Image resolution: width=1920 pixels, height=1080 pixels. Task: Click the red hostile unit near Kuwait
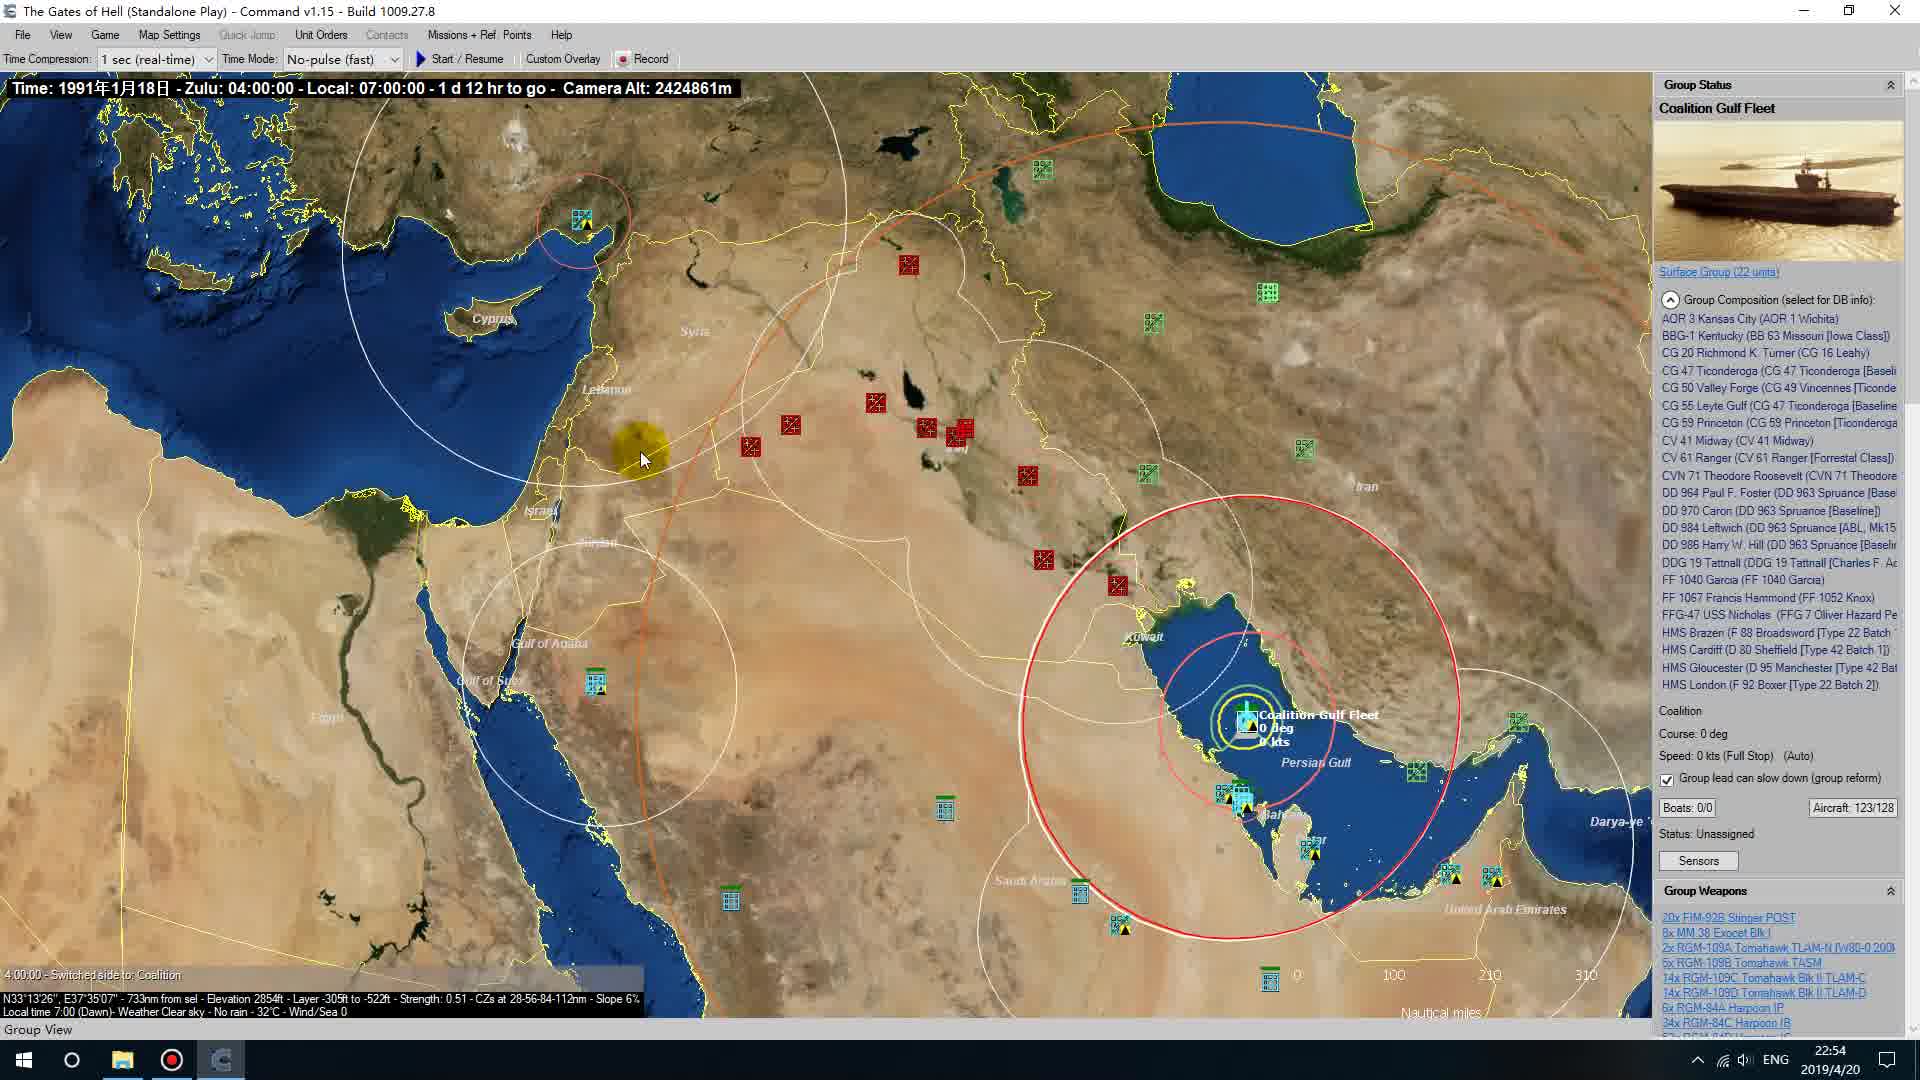pos(1118,585)
